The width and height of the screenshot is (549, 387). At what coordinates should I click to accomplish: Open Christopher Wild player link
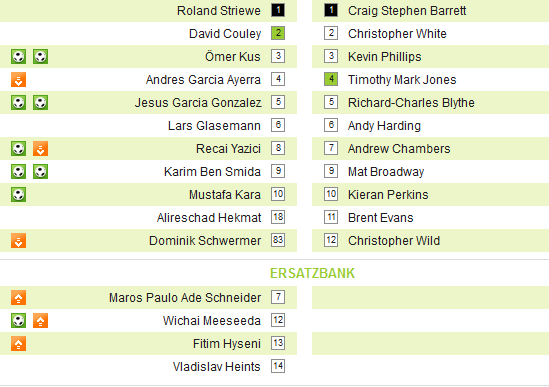pyautogui.click(x=394, y=241)
